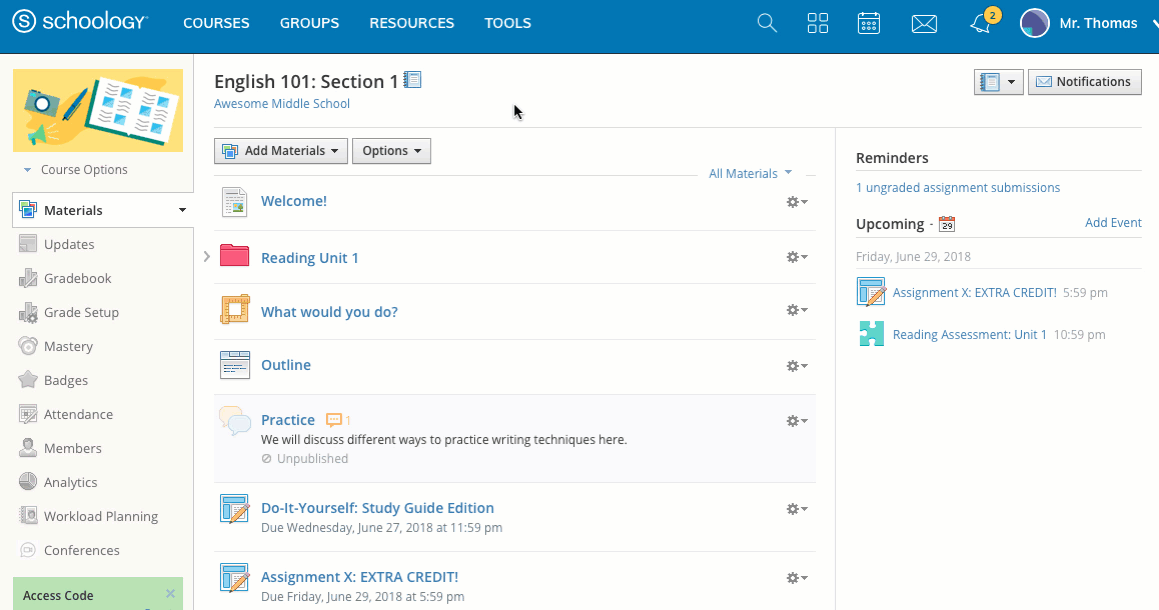Image resolution: width=1159 pixels, height=610 pixels.
Task: Open the calendar icon in header
Action: [x=869, y=23]
